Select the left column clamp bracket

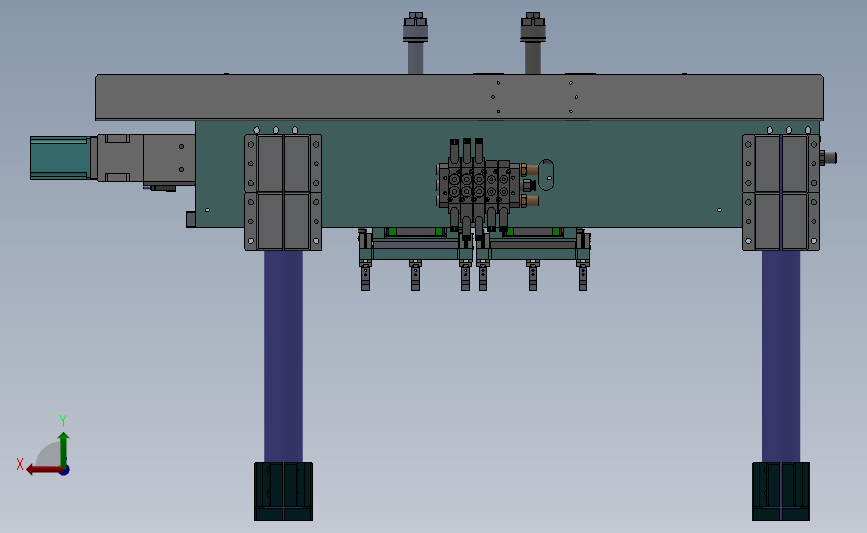pos(283,192)
